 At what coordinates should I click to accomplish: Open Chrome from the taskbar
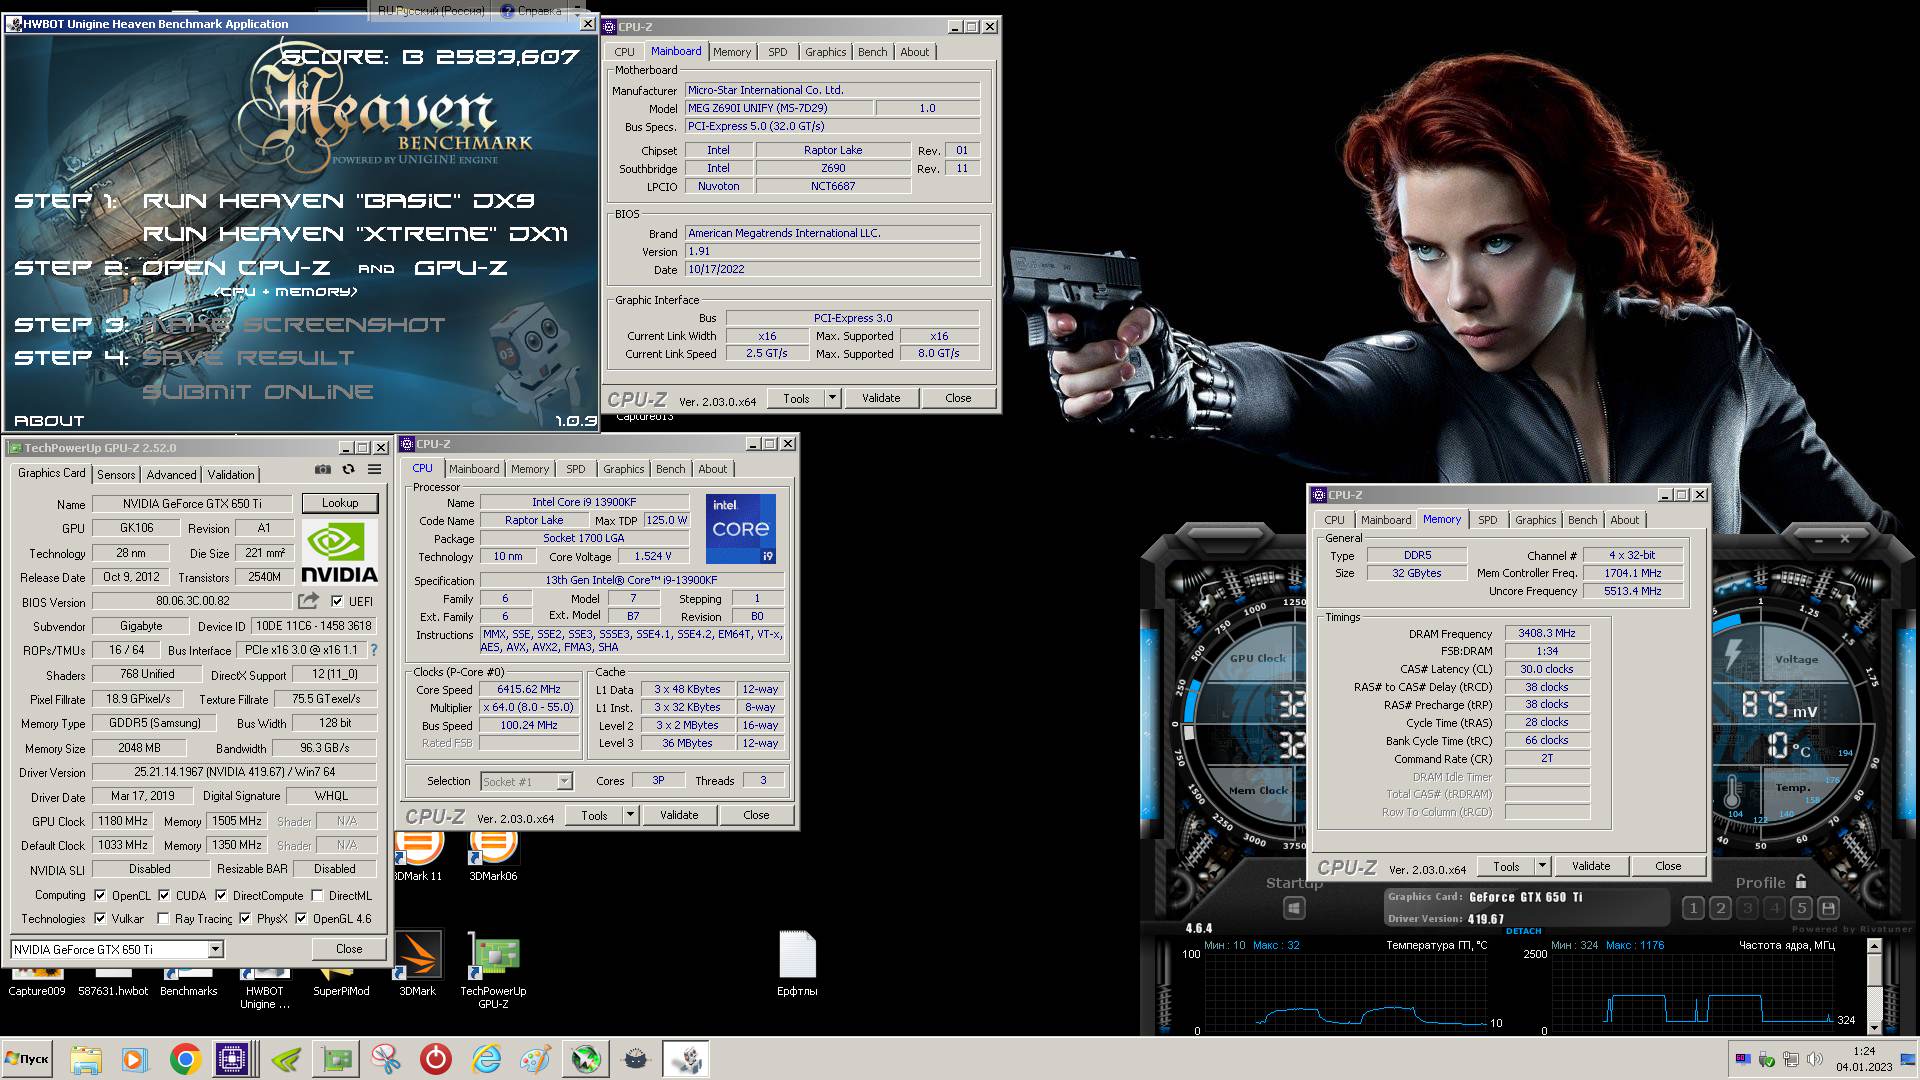(185, 1059)
